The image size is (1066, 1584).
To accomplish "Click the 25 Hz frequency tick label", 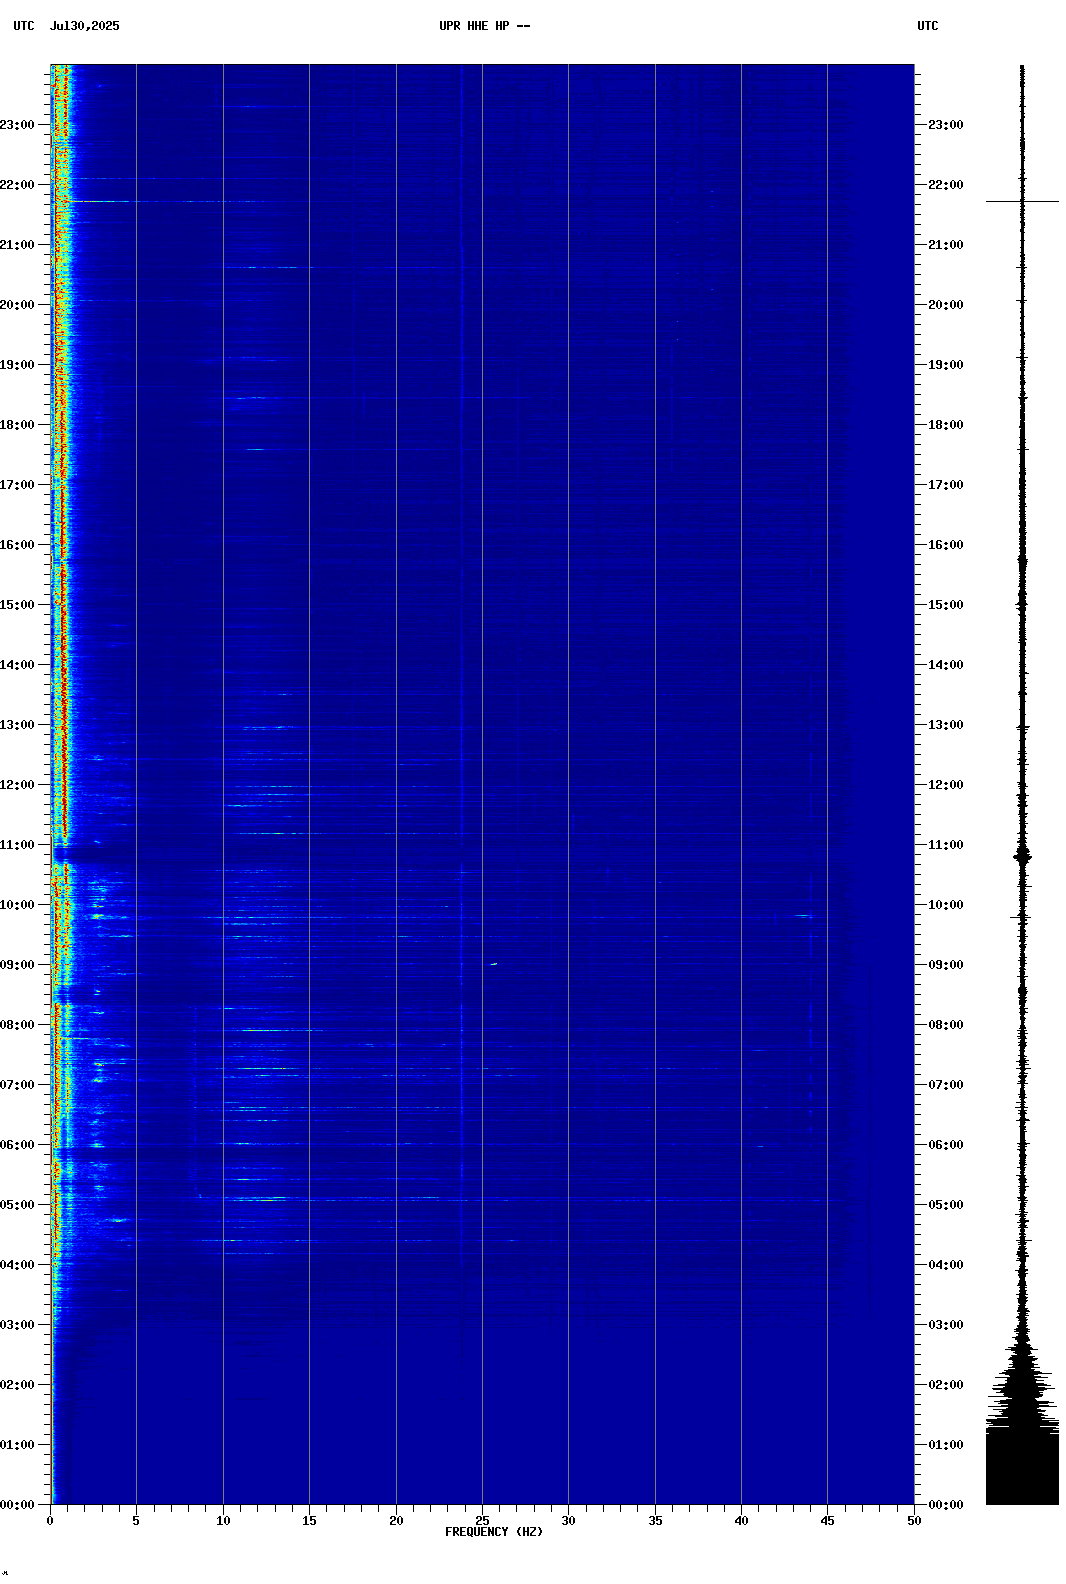I will tap(482, 1521).
